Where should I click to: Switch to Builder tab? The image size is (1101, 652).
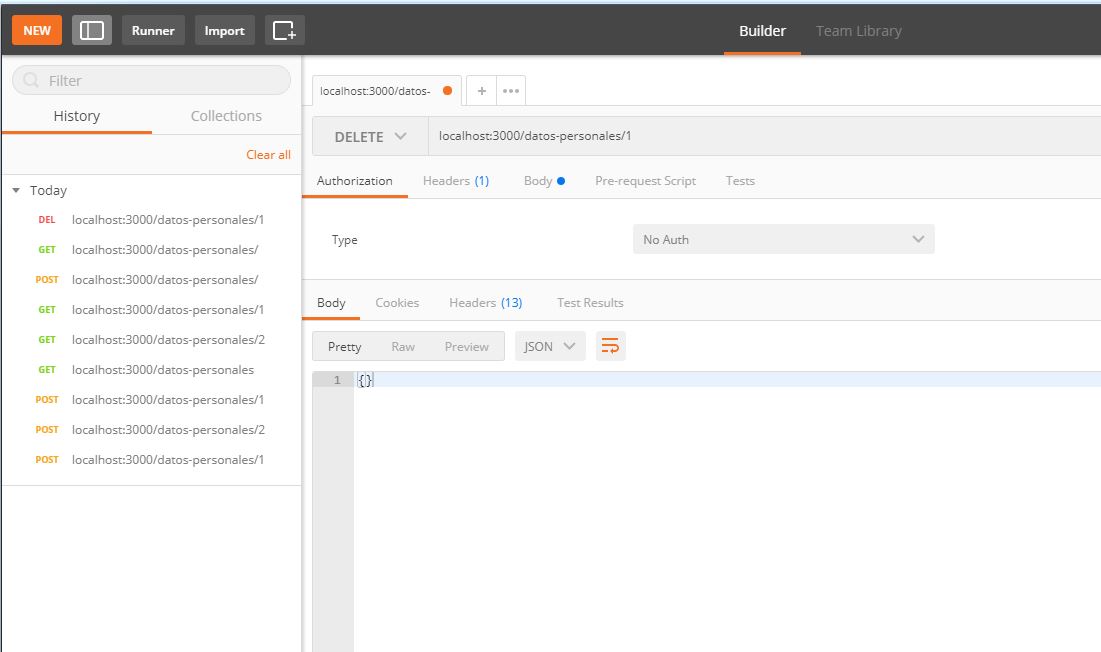[762, 31]
